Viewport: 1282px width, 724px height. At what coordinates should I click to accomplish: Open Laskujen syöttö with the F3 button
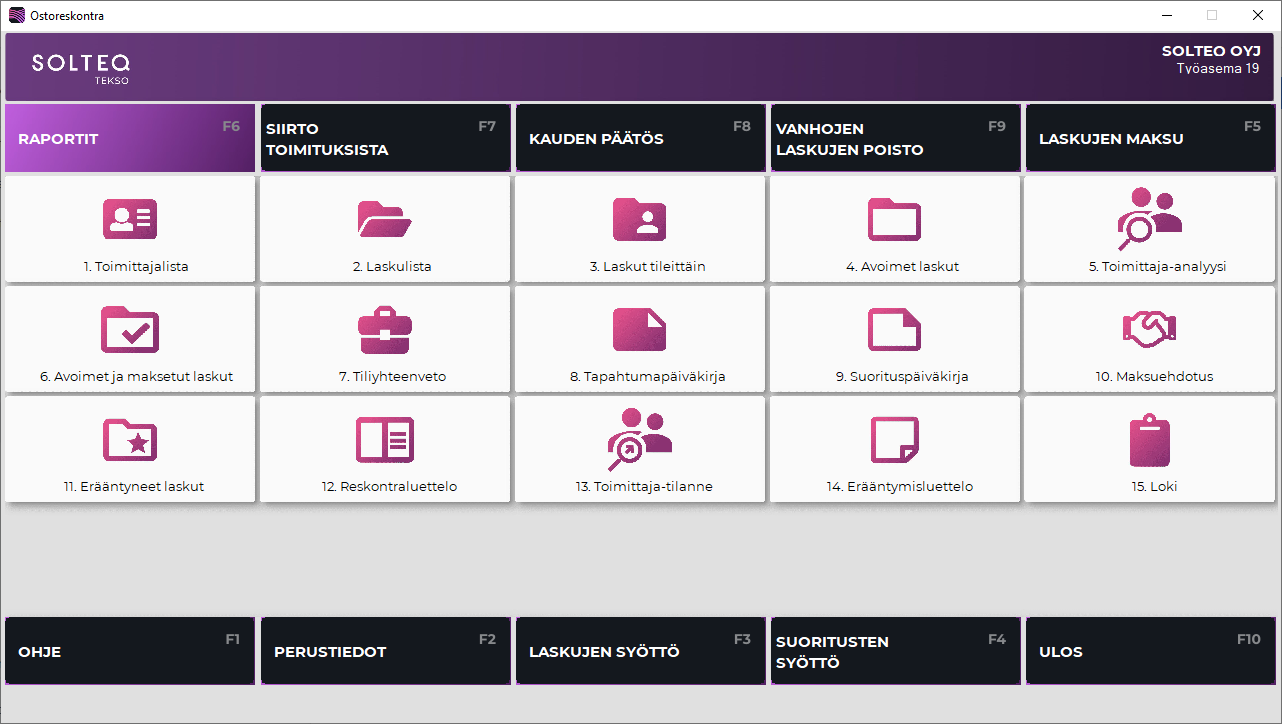[x=640, y=651]
